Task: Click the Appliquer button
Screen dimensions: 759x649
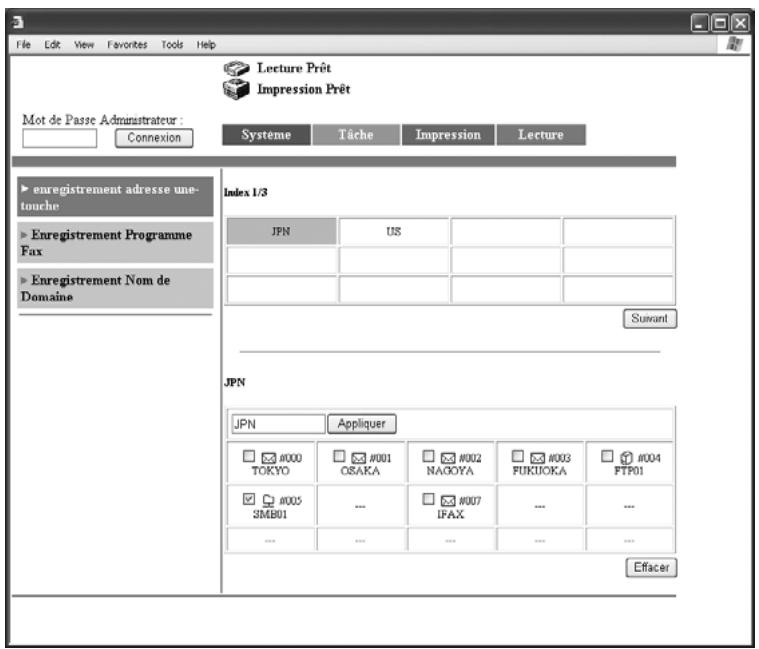Action: pyautogui.click(x=362, y=424)
